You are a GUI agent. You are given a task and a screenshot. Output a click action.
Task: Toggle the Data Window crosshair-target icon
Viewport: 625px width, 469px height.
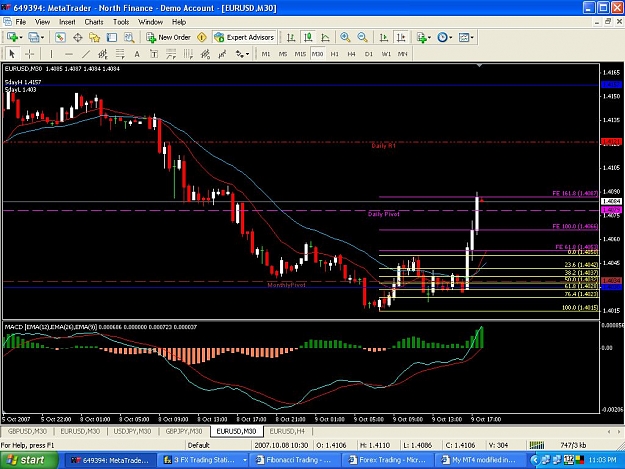pyautogui.click(x=77, y=37)
